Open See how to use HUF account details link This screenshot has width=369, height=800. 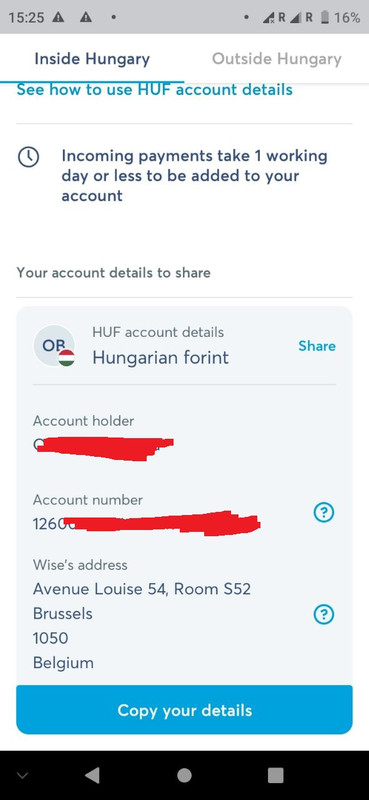point(155,90)
